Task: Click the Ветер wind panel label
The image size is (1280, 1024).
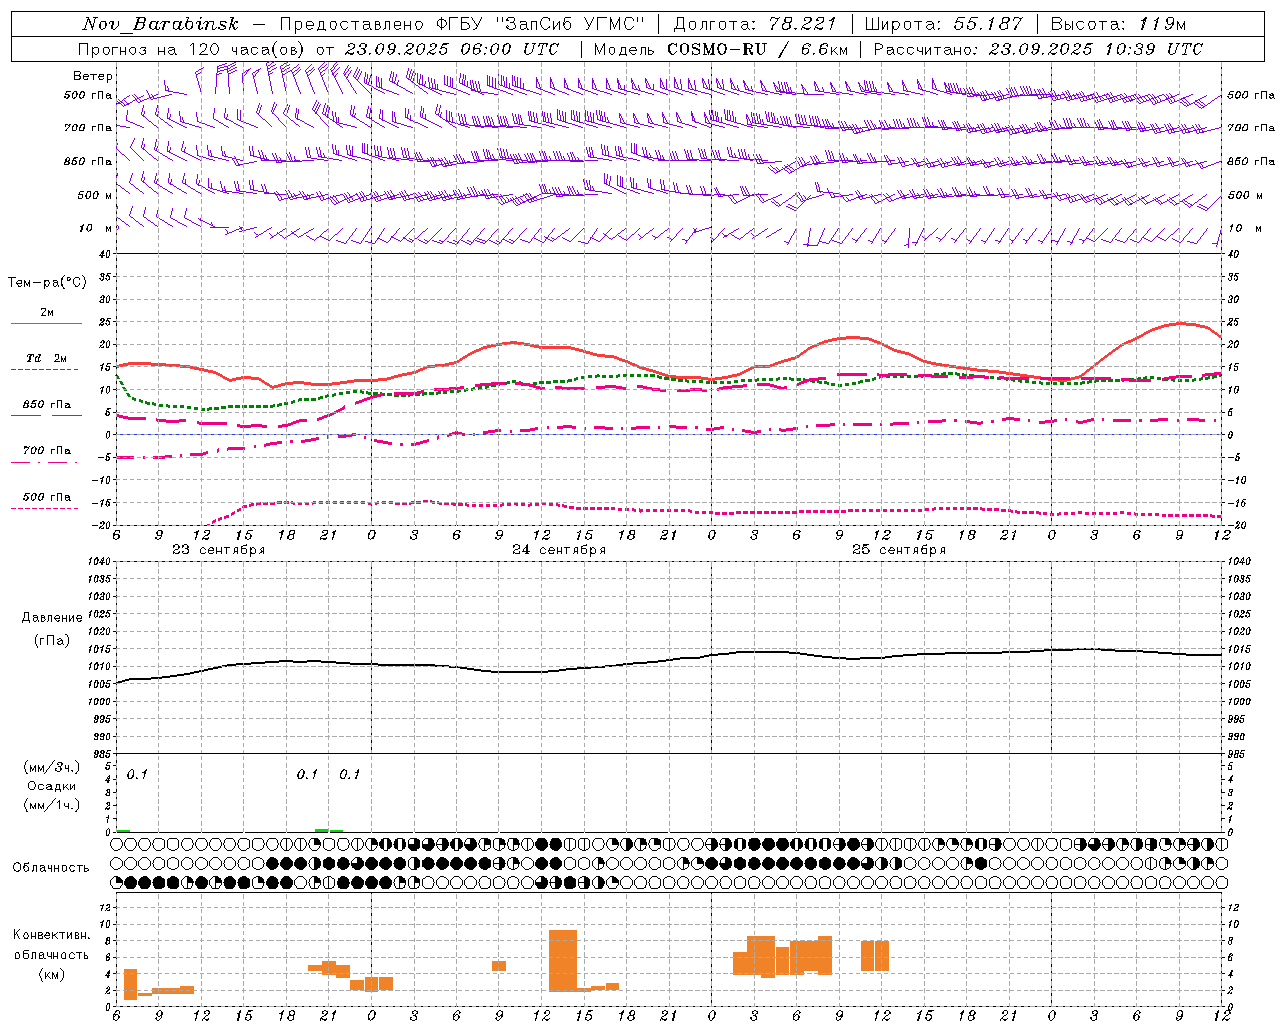Action: tap(93, 76)
